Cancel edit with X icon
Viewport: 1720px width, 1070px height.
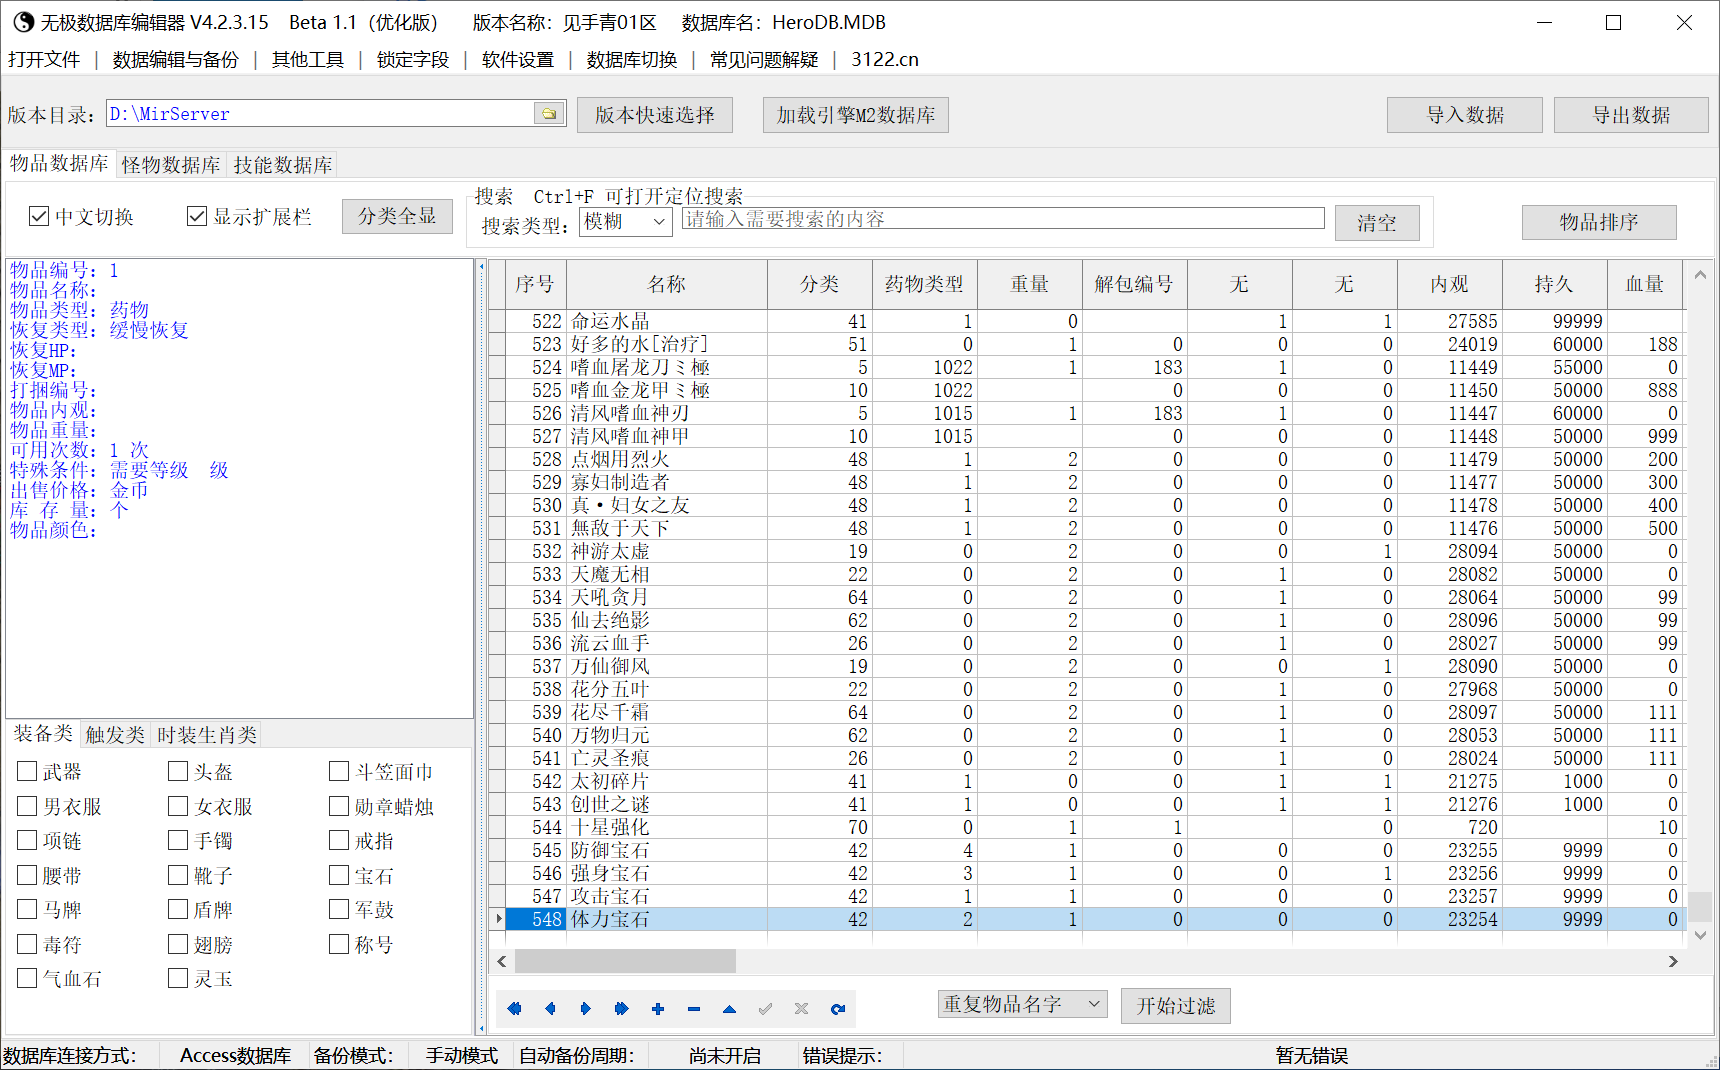802,1009
